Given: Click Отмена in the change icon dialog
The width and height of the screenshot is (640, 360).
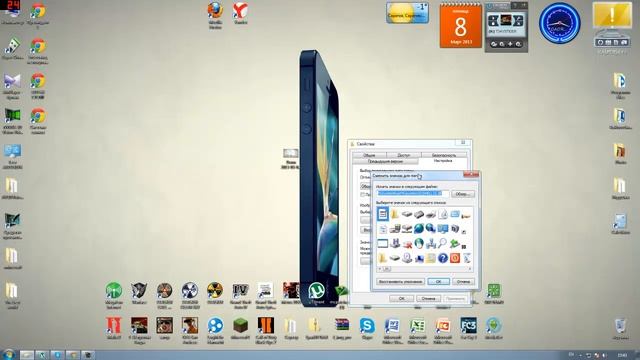Looking at the screenshot, I should coord(463,282).
